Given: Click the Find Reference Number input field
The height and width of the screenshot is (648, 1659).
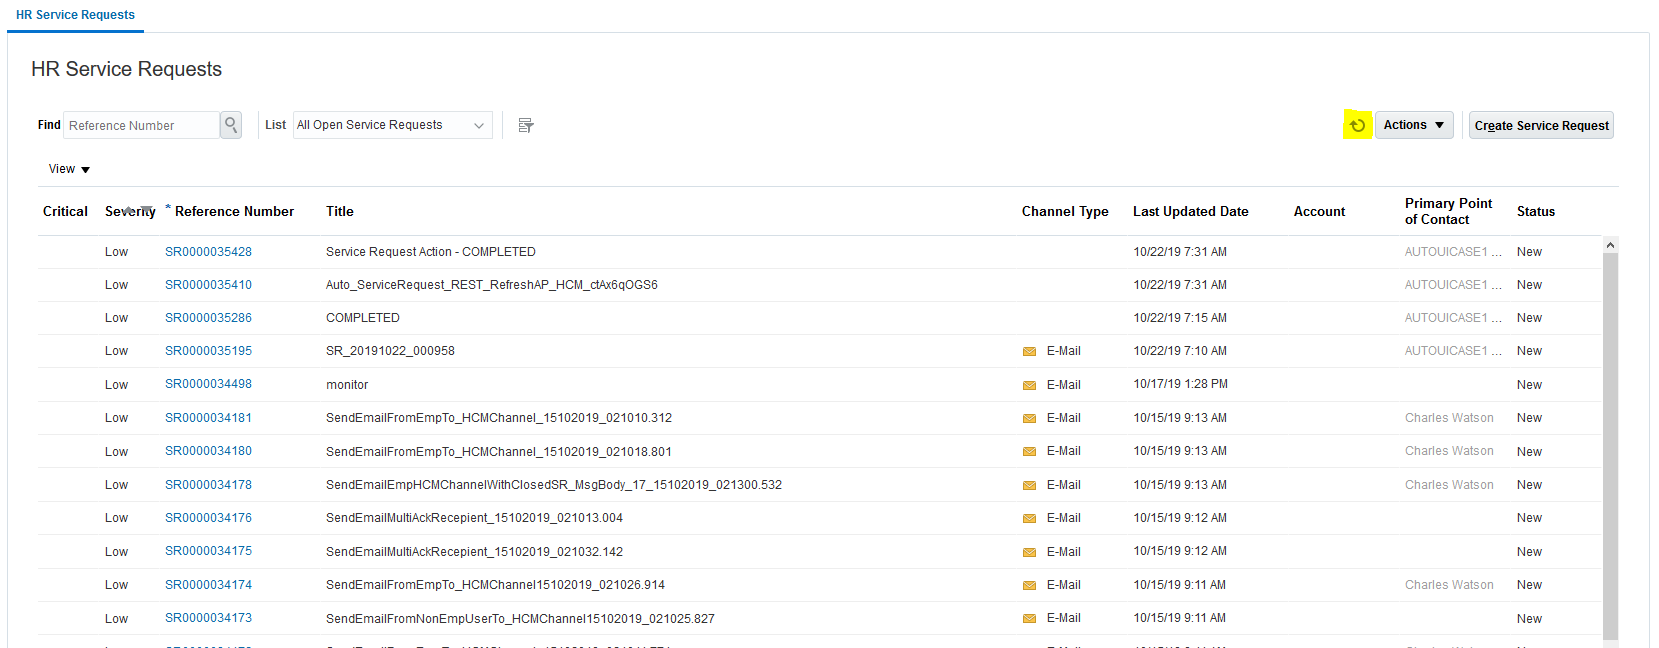Looking at the screenshot, I should click(140, 125).
